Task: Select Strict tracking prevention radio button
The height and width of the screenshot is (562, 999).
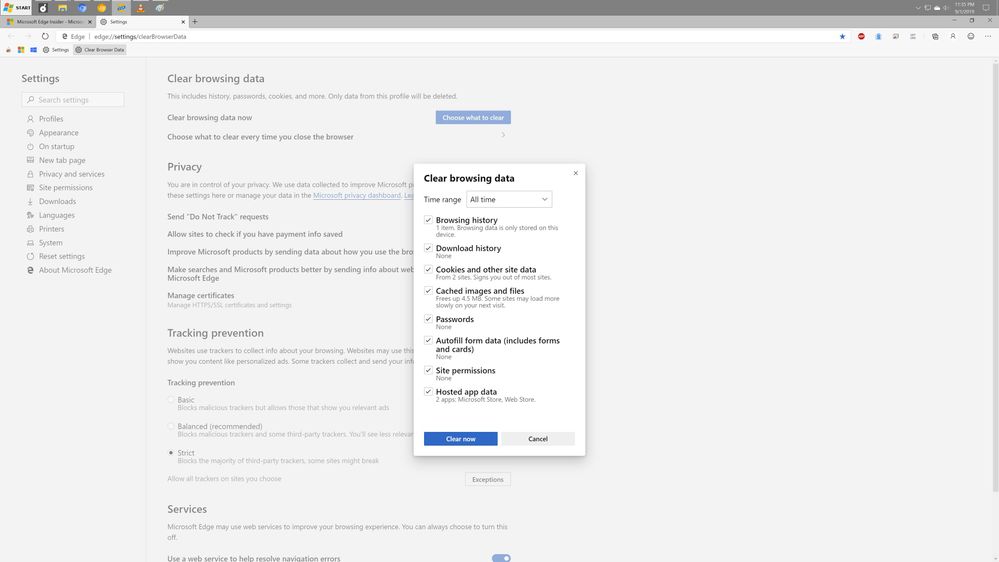Action: click(171, 452)
